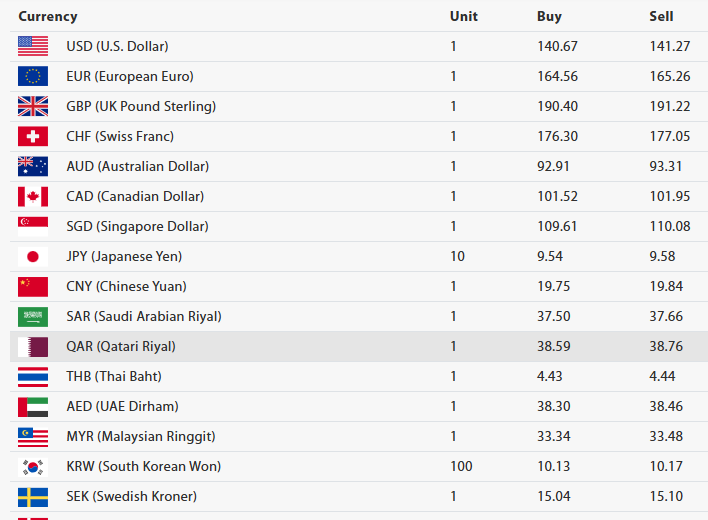This screenshot has height=520, width=708.
Task: Click the Currency column header
Action: point(47,16)
